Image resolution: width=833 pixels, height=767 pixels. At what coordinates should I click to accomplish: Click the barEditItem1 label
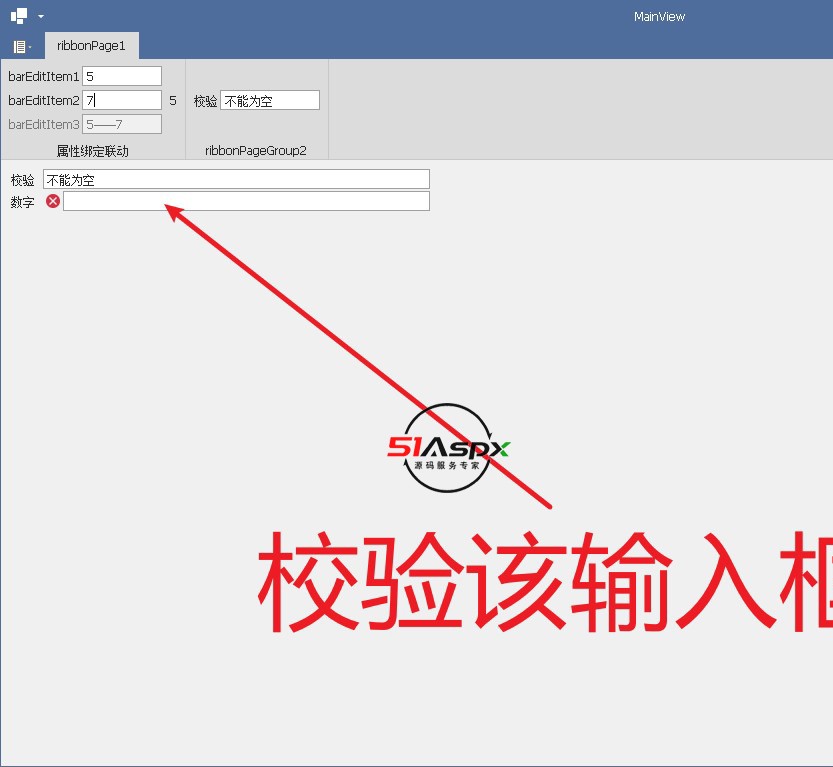tap(44, 76)
